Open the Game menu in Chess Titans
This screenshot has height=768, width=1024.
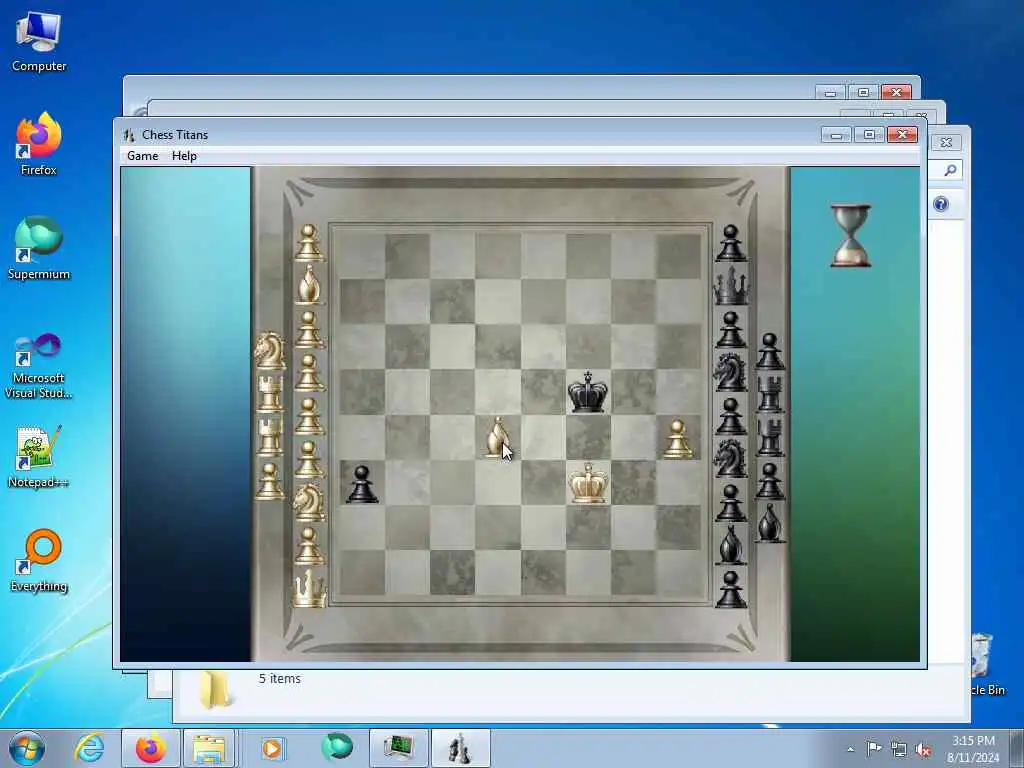coord(142,155)
